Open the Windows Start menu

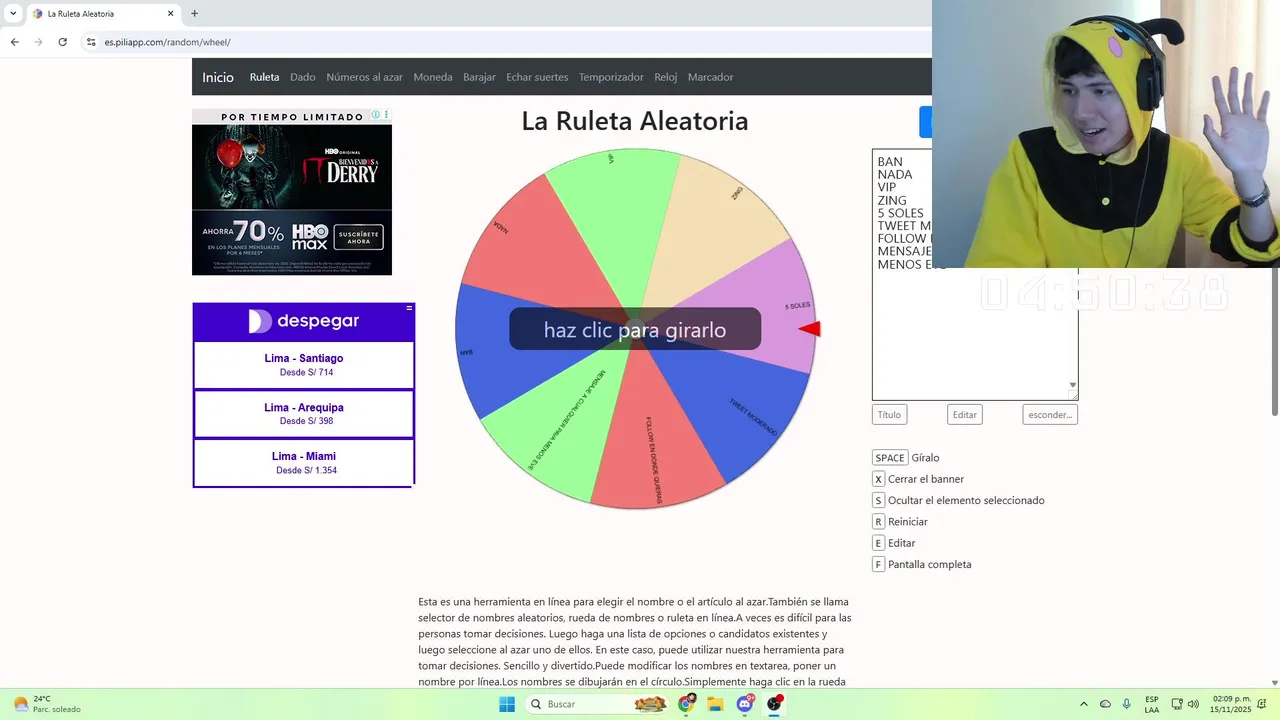pos(507,704)
